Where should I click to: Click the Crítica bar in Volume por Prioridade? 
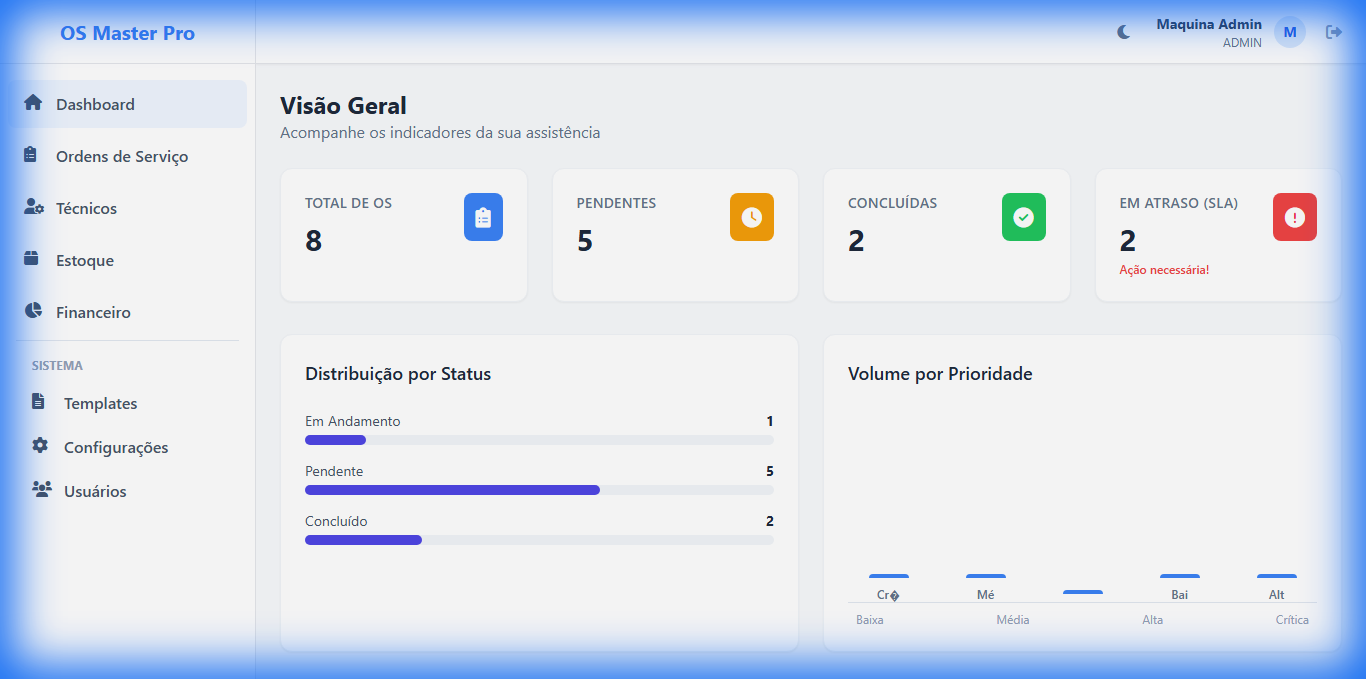(x=1277, y=578)
